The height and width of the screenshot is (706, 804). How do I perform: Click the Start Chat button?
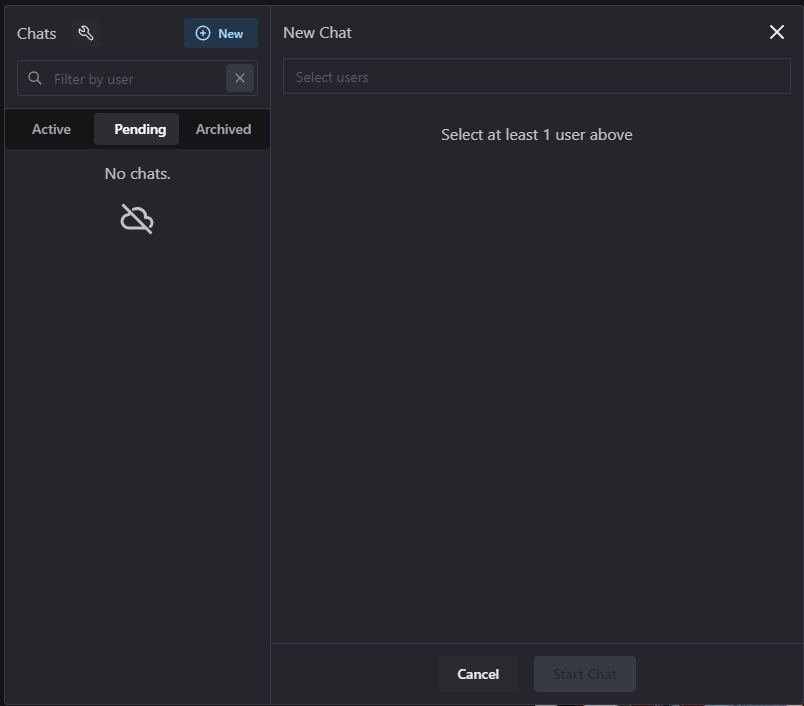tap(585, 674)
